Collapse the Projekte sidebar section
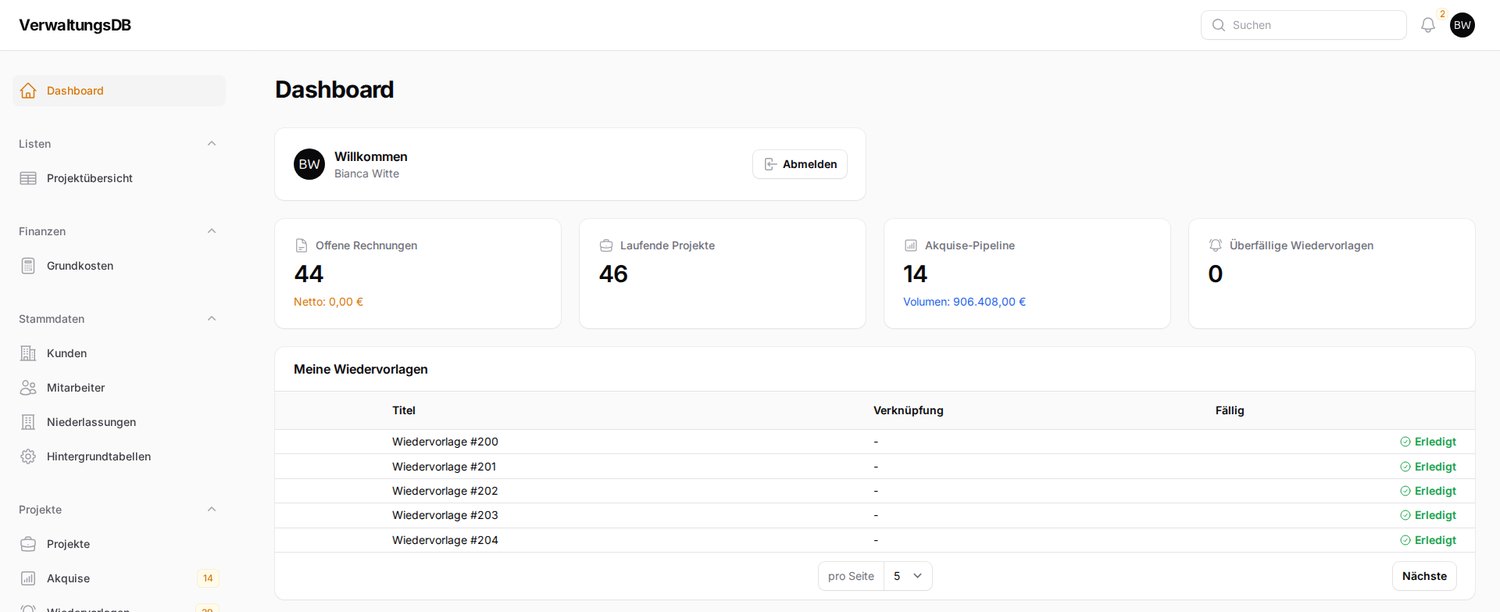 [x=211, y=510]
